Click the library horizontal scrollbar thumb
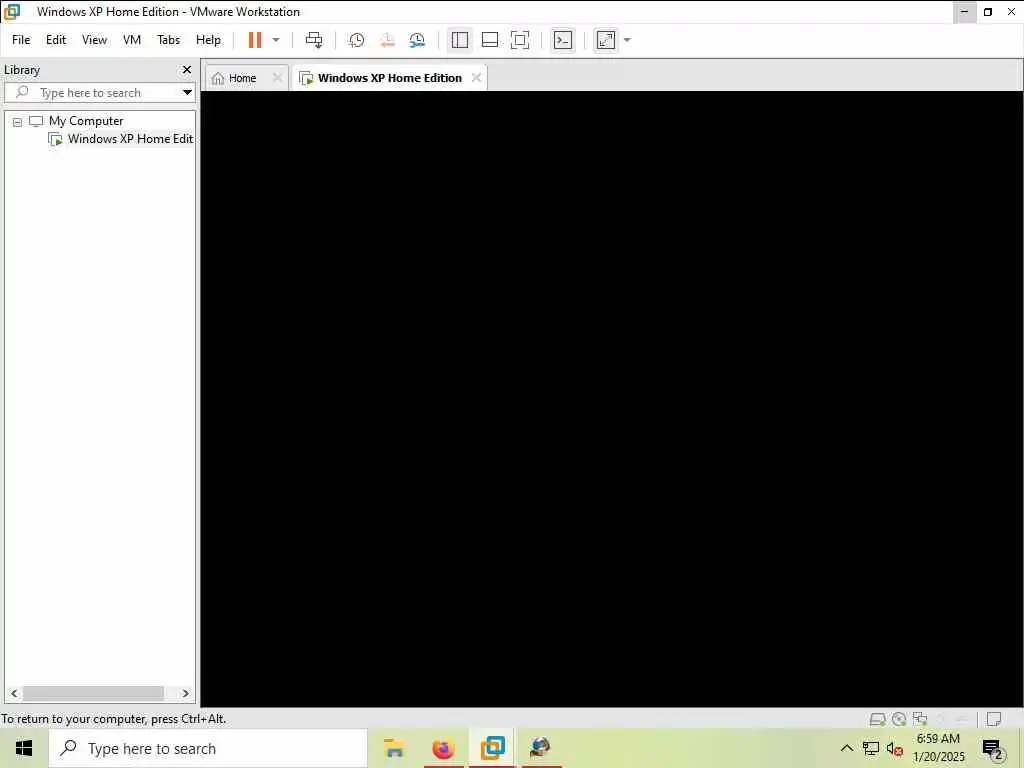Screen dimensions: 1024x768 point(93,694)
